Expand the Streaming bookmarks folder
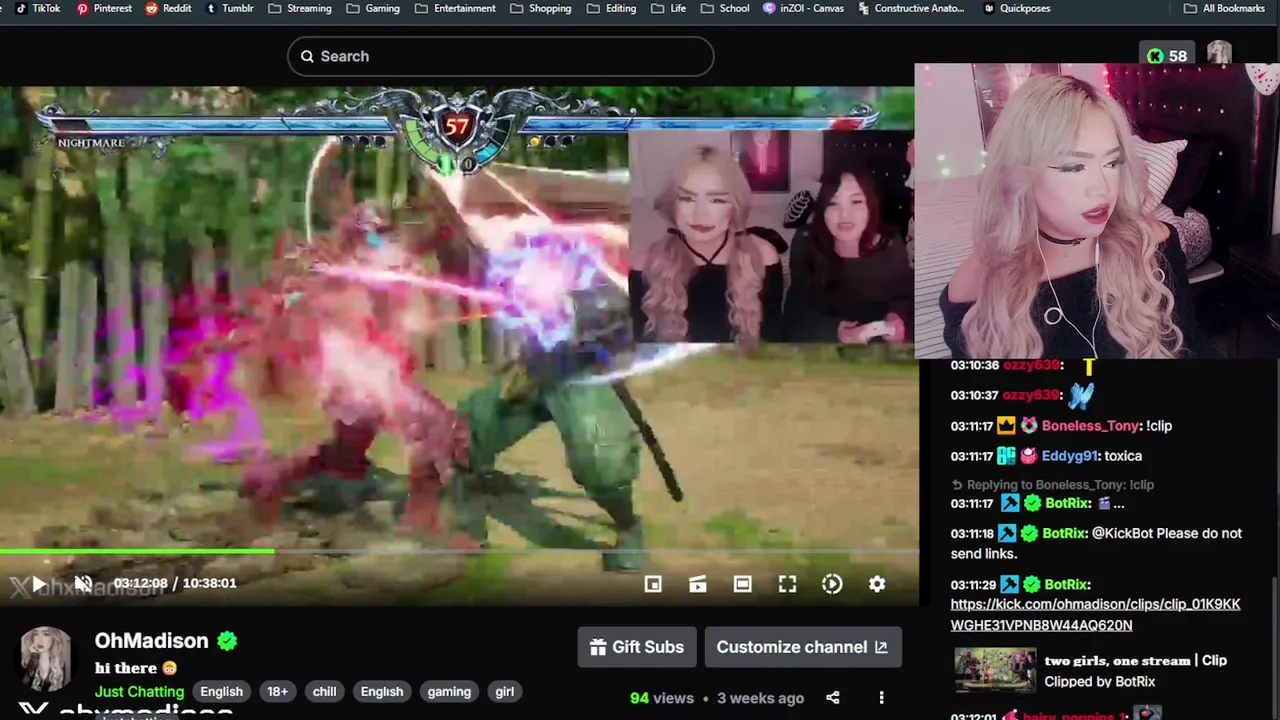 [x=299, y=8]
